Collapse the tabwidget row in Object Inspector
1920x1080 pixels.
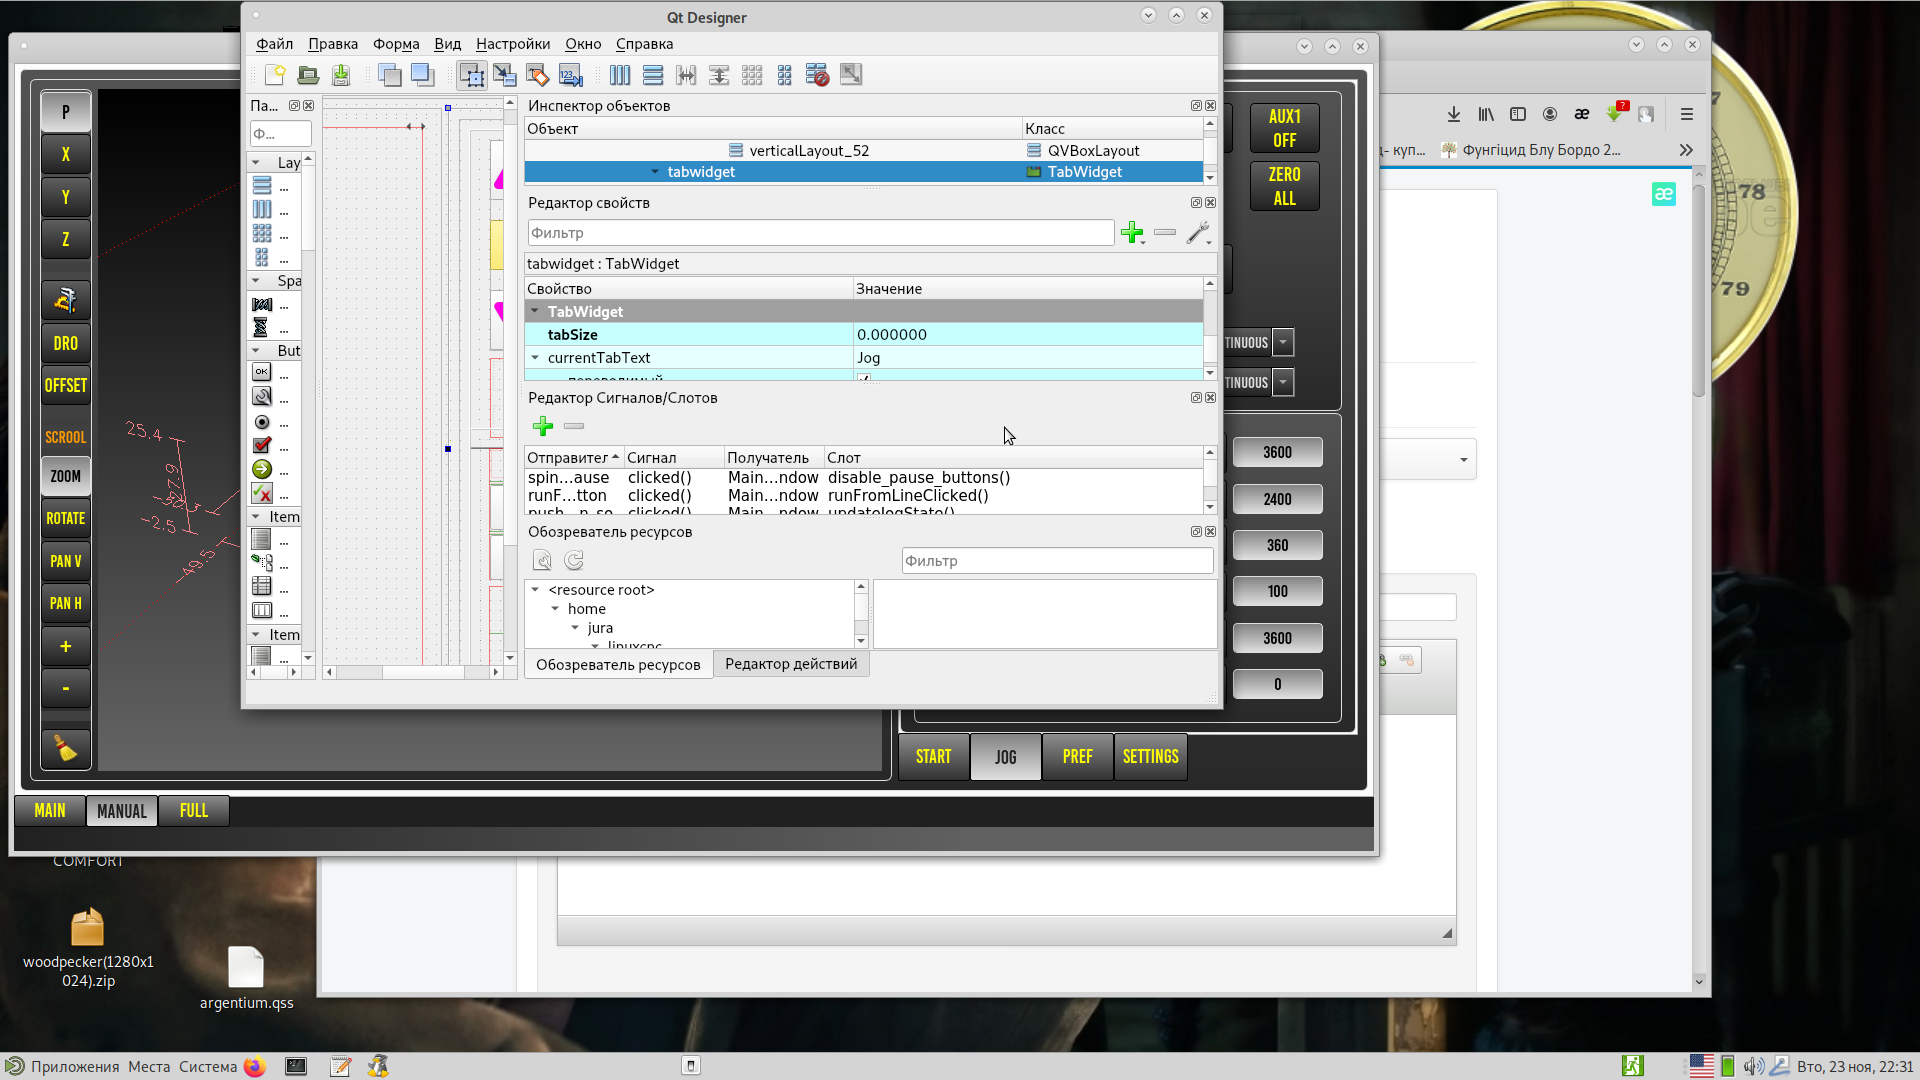click(x=655, y=172)
